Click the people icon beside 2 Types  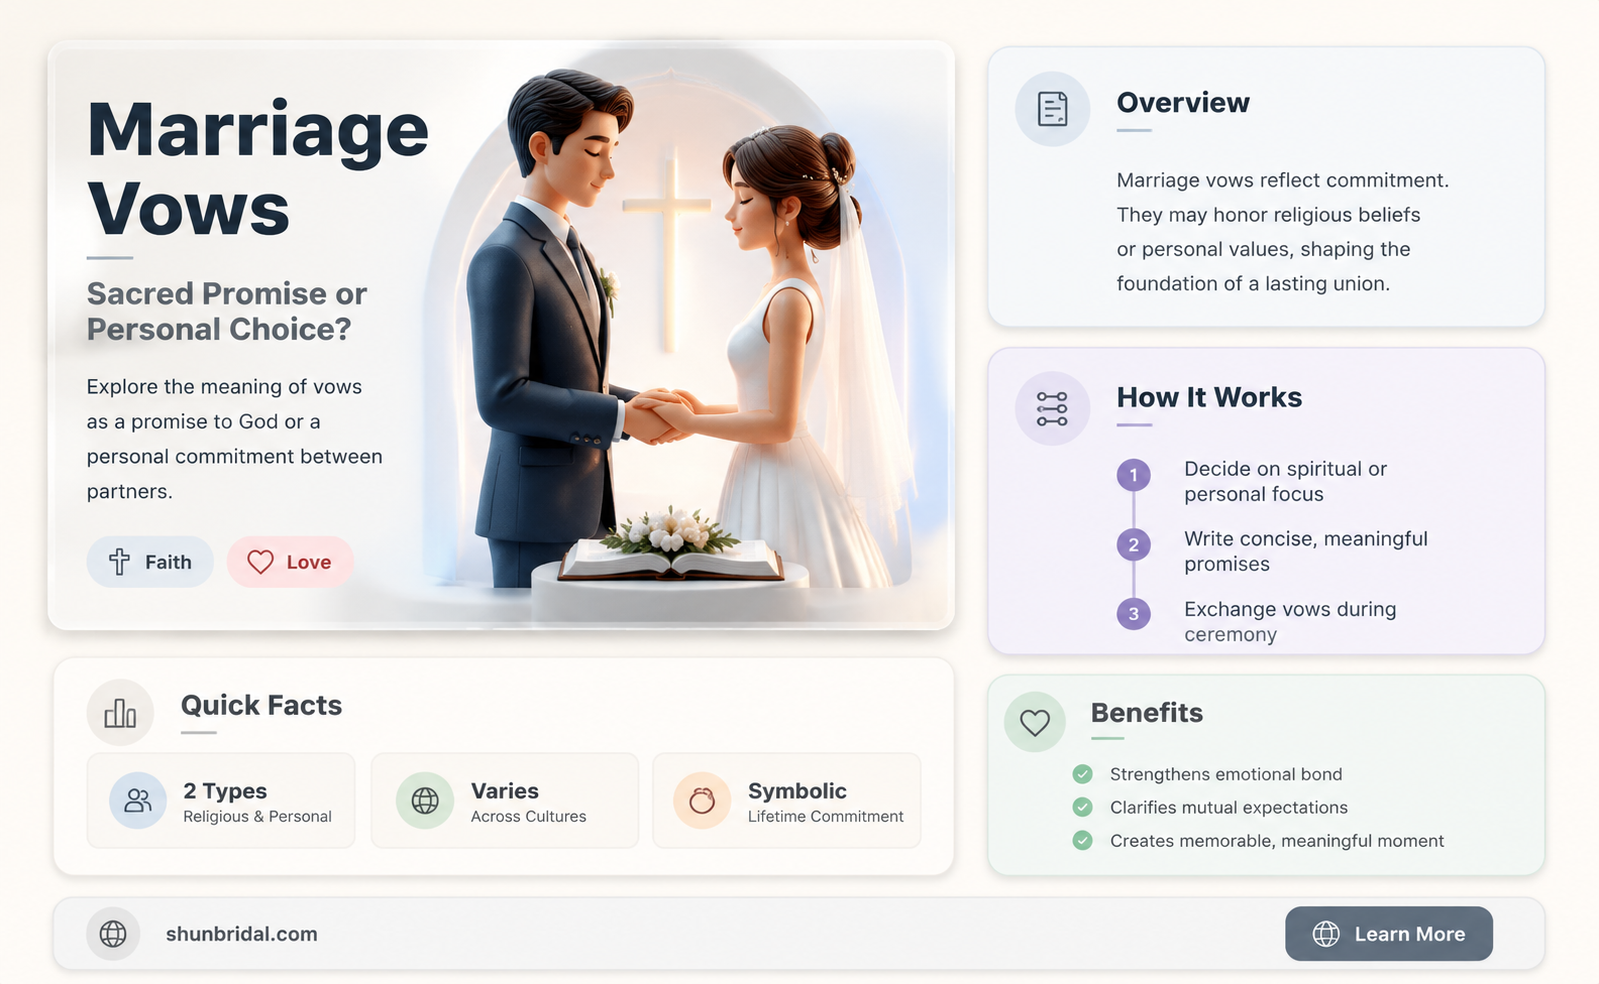point(138,801)
